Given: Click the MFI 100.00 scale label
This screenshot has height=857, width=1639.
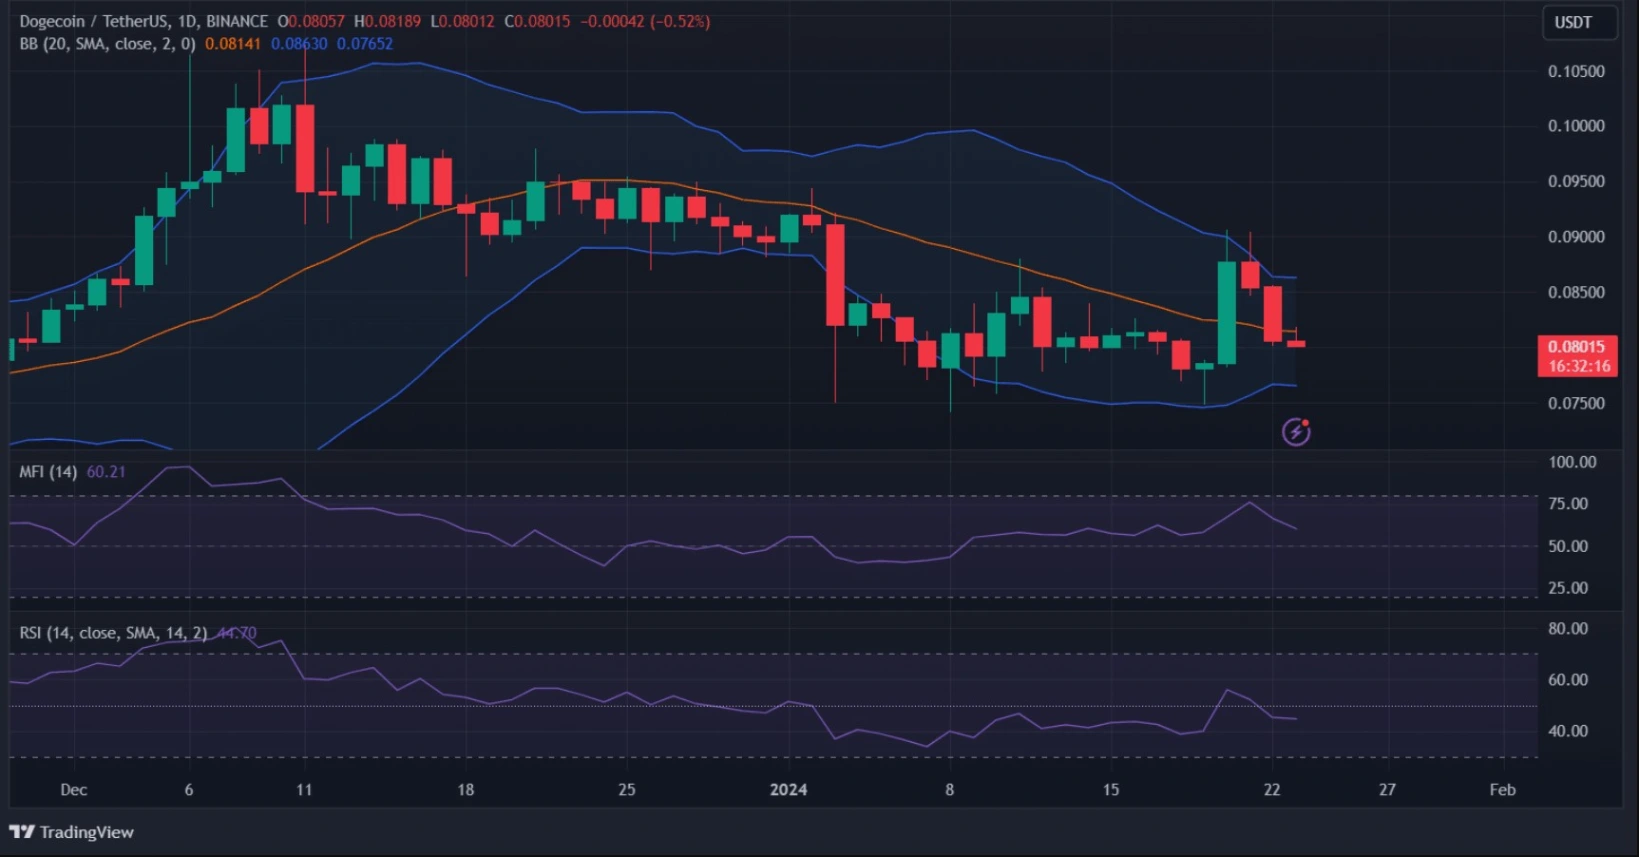Looking at the screenshot, I should point(1572,462).
